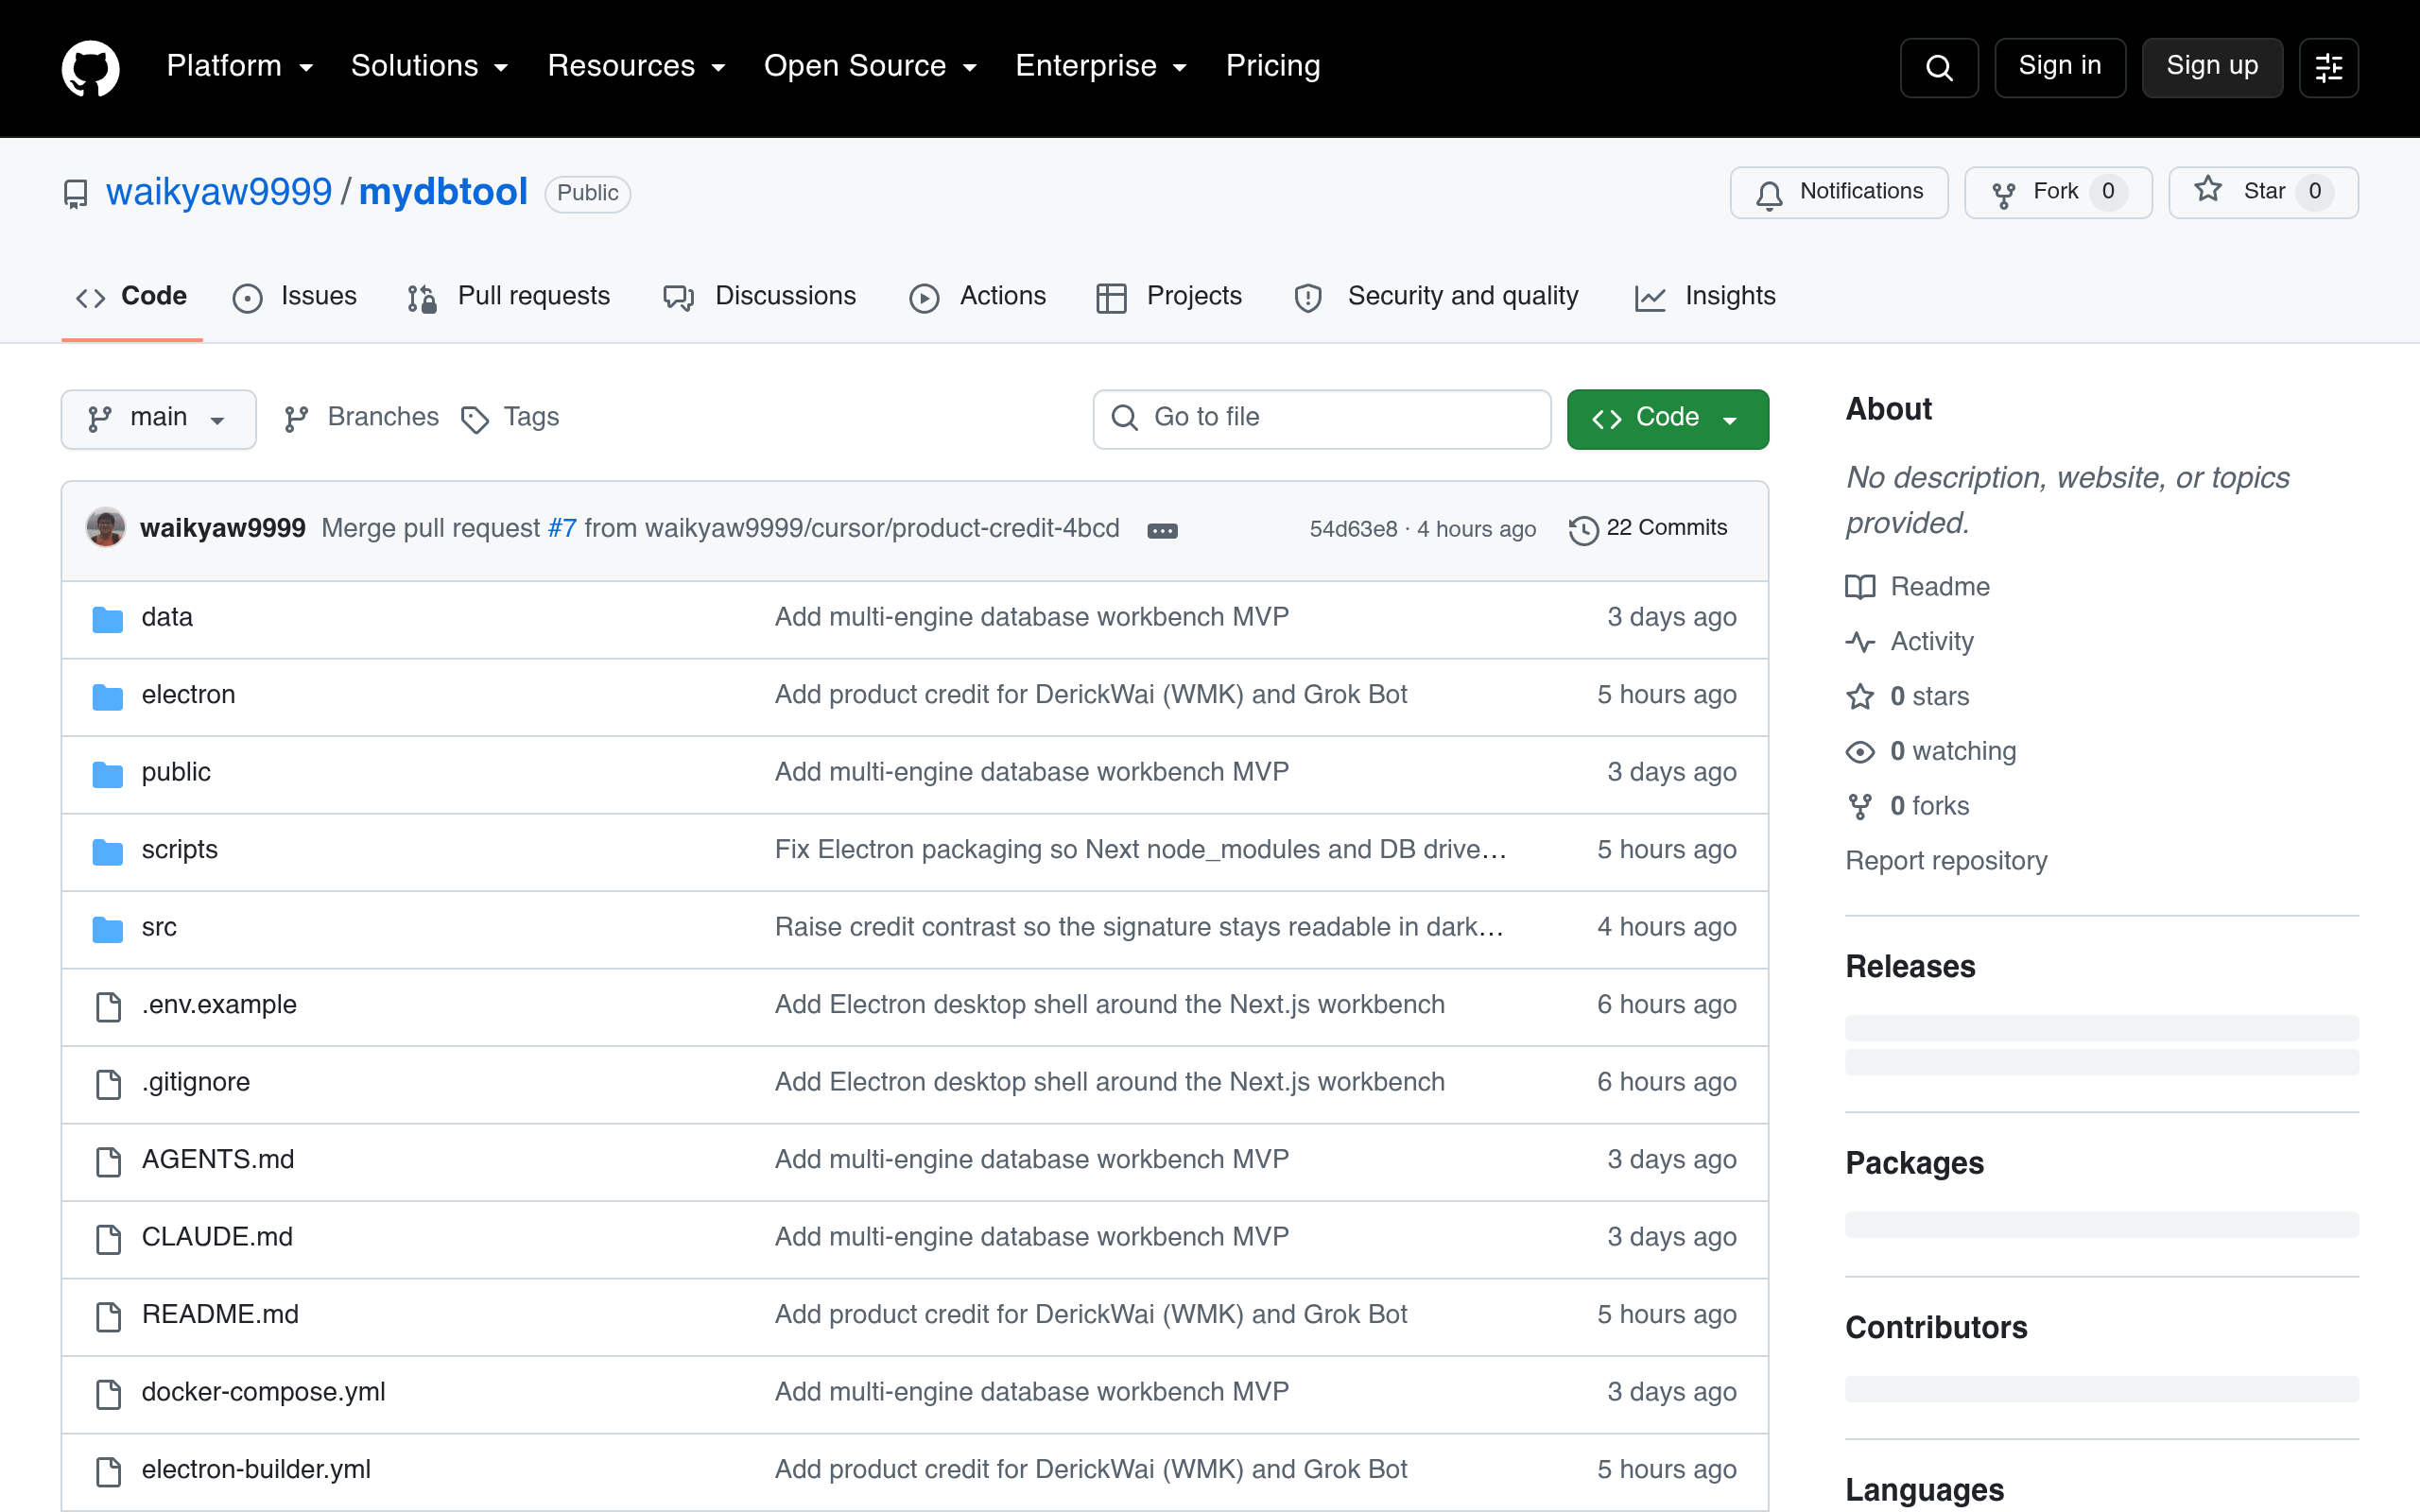Open pull request #7 link

(562, 528)
